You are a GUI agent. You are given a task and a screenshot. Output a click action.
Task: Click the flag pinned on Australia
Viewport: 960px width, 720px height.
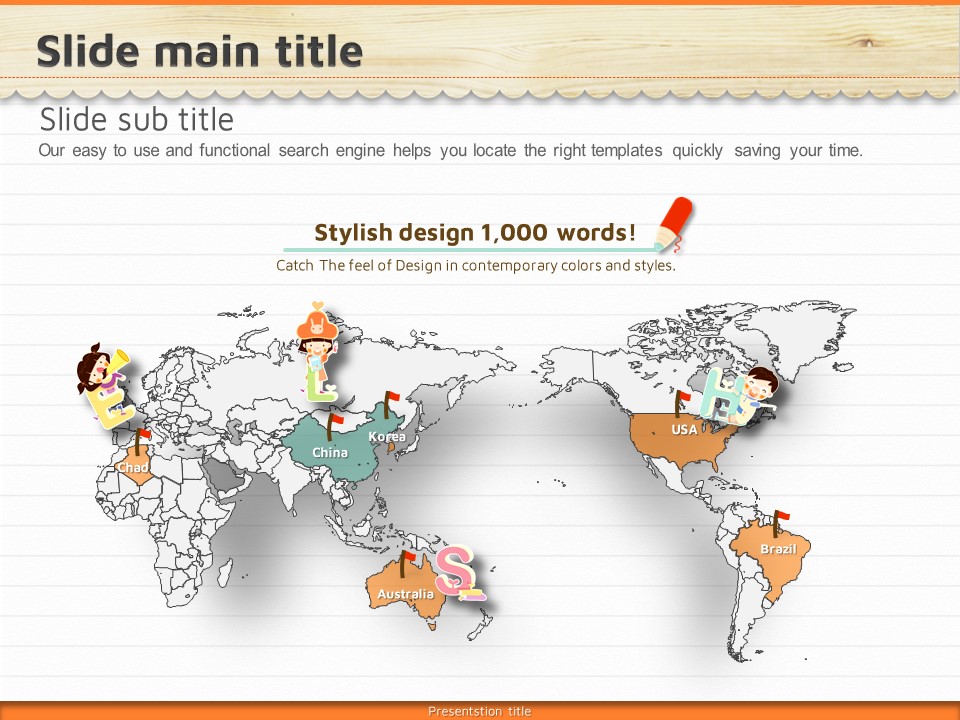[406, 563]
